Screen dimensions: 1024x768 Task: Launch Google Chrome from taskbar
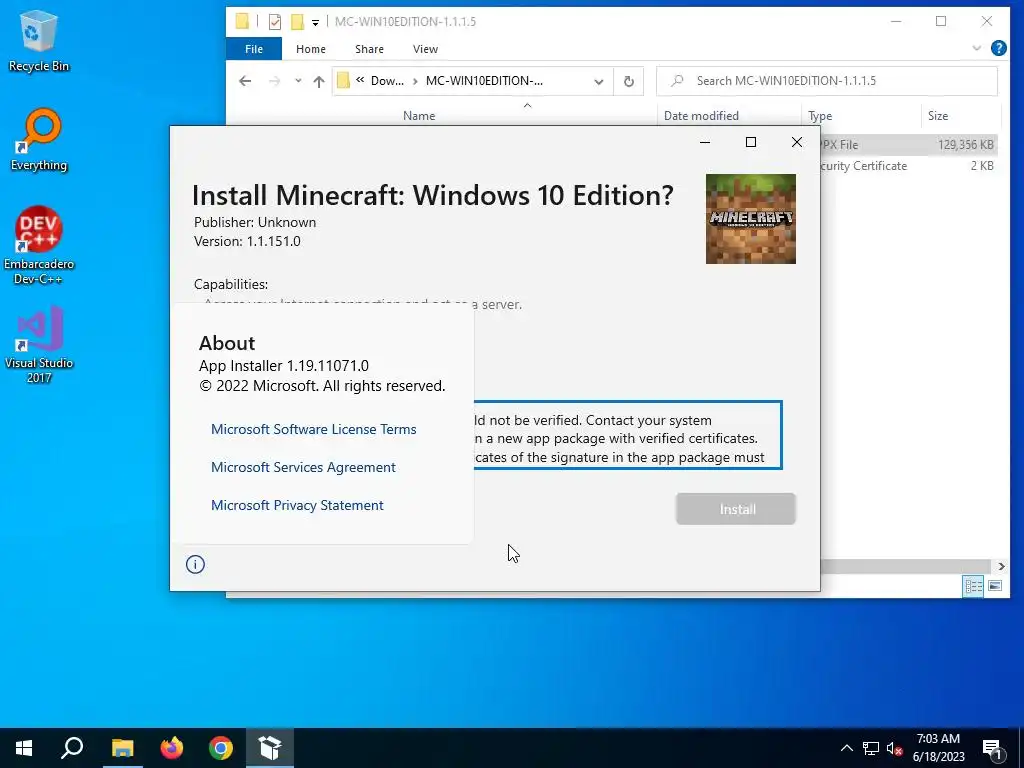221,748
